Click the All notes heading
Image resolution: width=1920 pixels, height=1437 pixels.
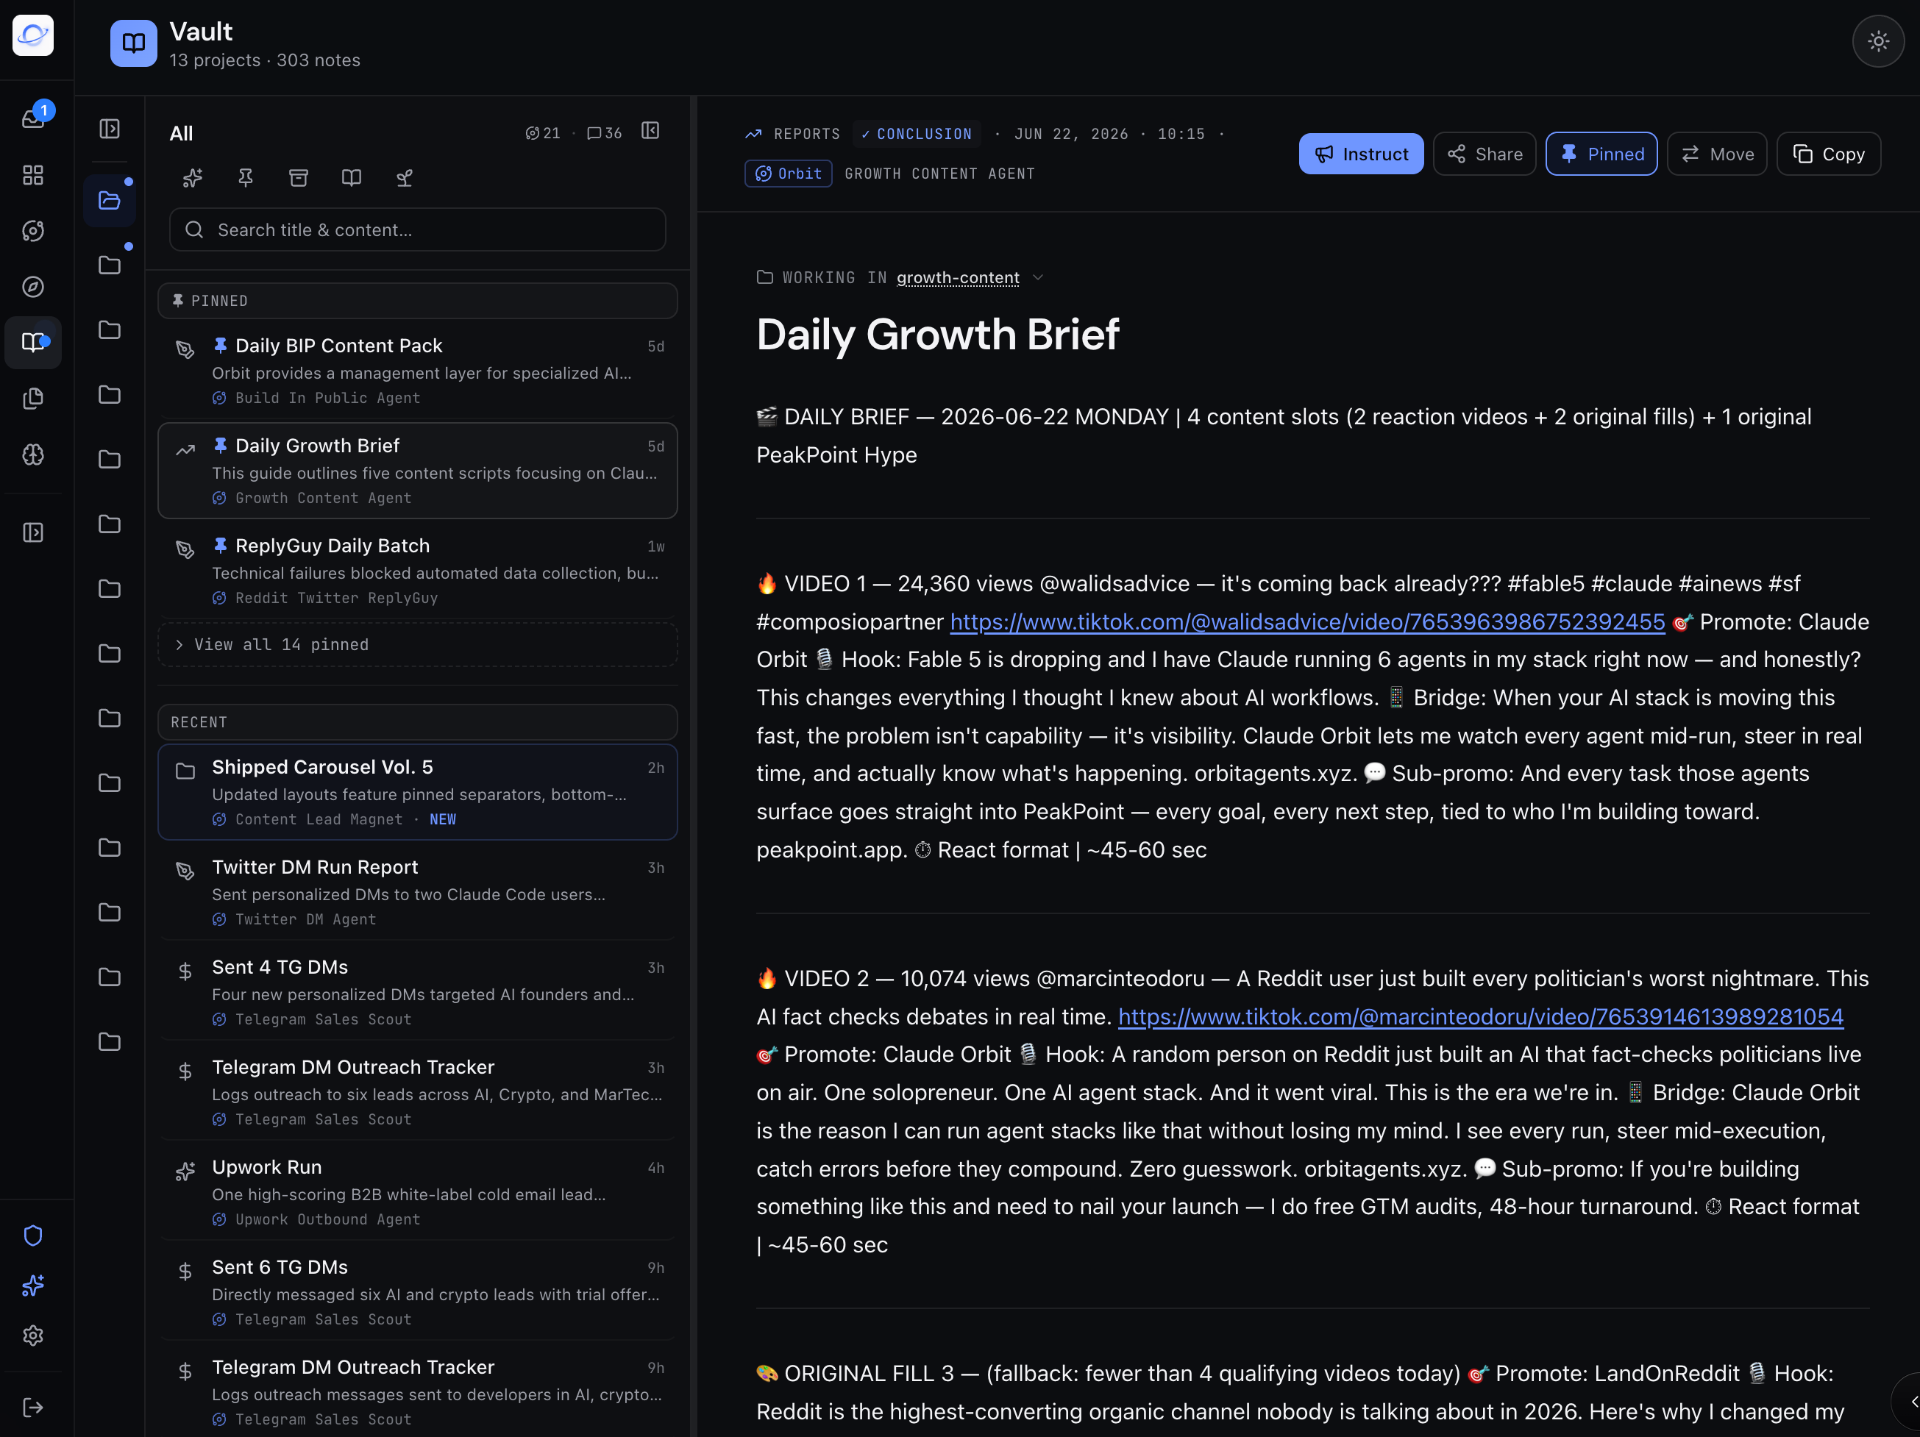point(181,133)
